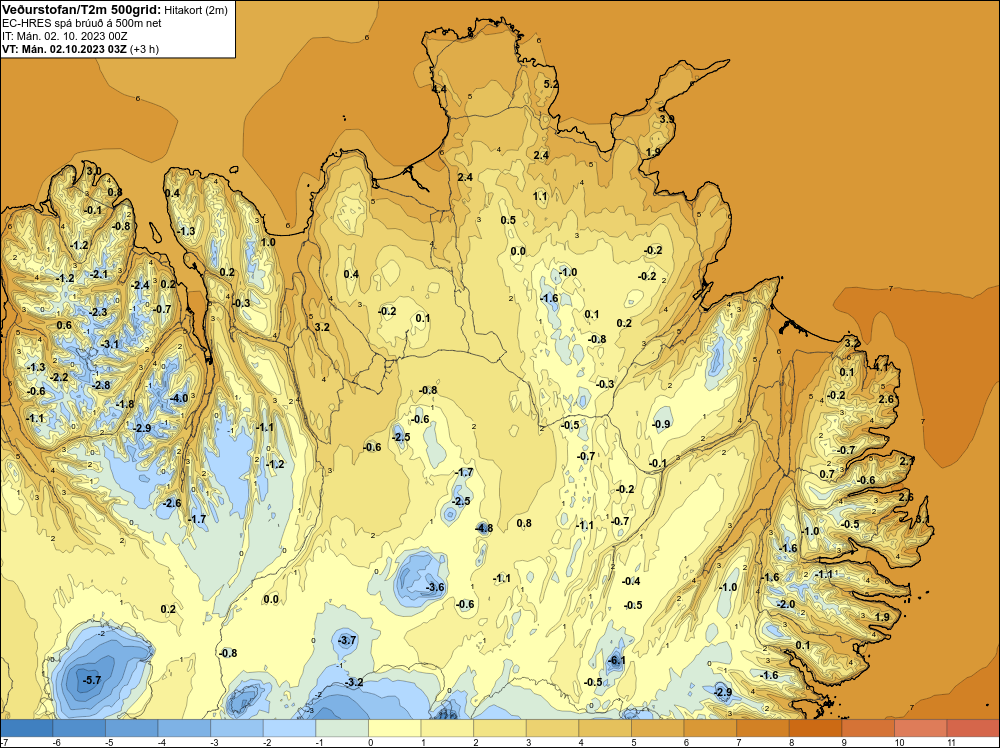
Task: Click the 2.7 temperature value
Action: pos(906,460)
